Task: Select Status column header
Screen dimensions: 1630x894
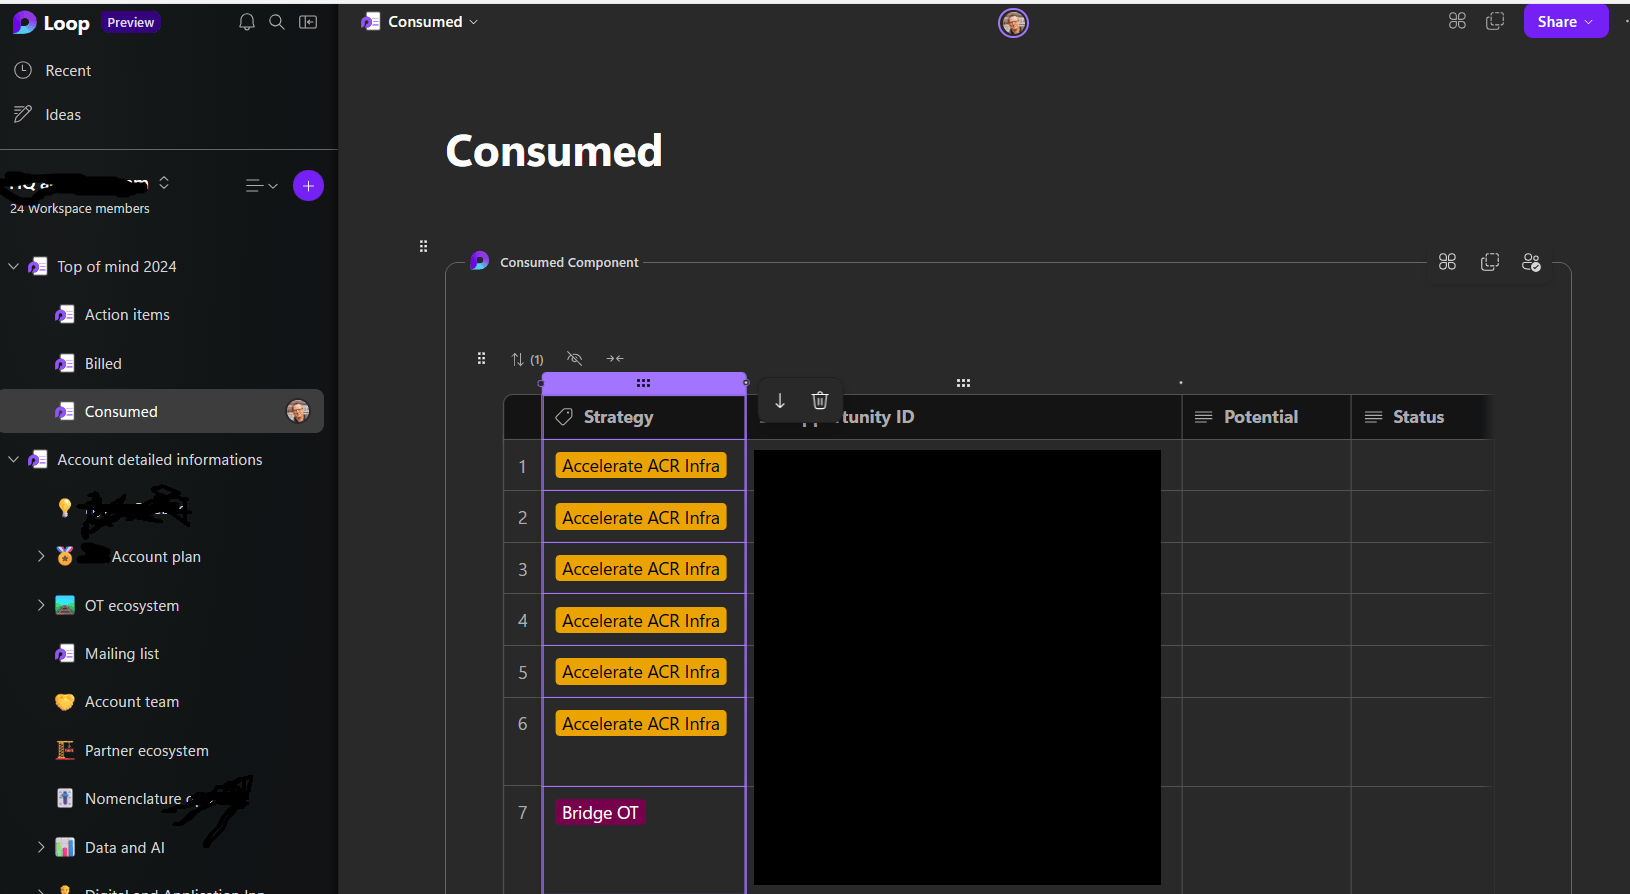Action: click(1421, 417)
